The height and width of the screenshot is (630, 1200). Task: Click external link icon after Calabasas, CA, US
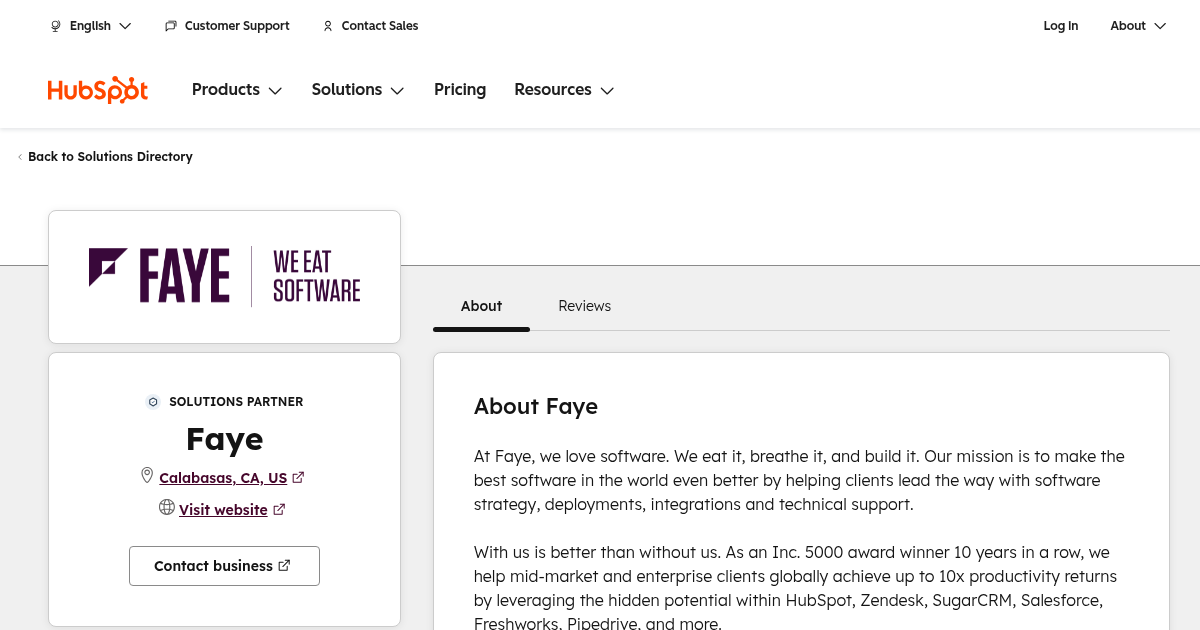coord(298,478)
